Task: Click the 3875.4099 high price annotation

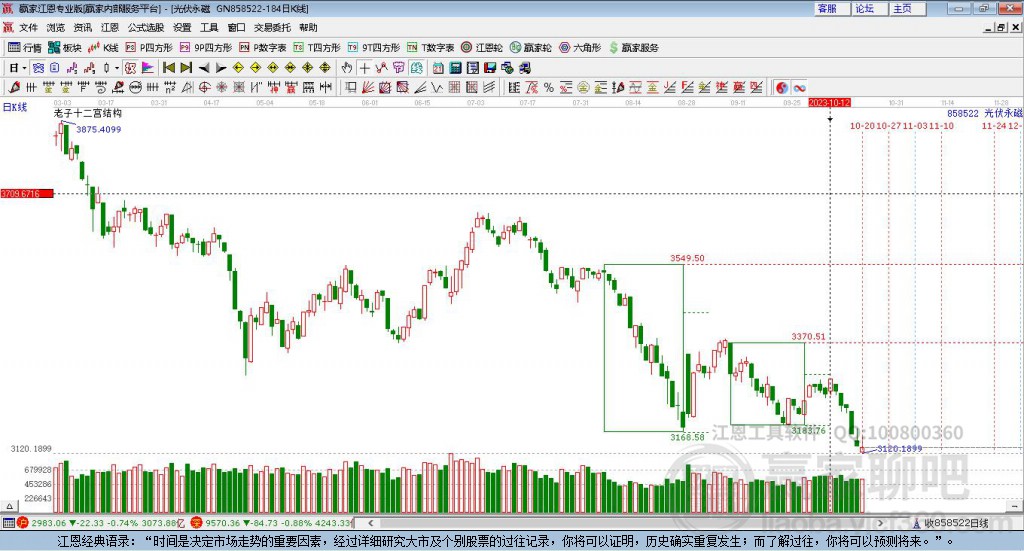Action: pos(99,129)
